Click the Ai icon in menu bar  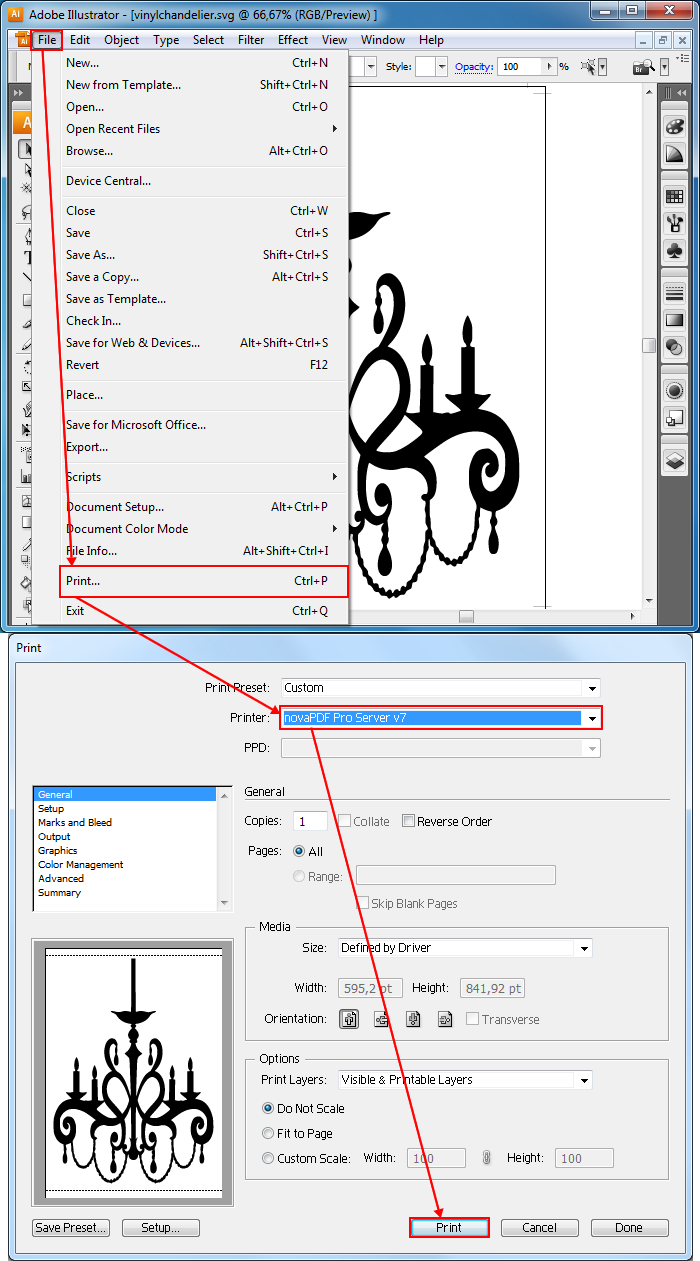pyautogui.click(x=23, y=40)
